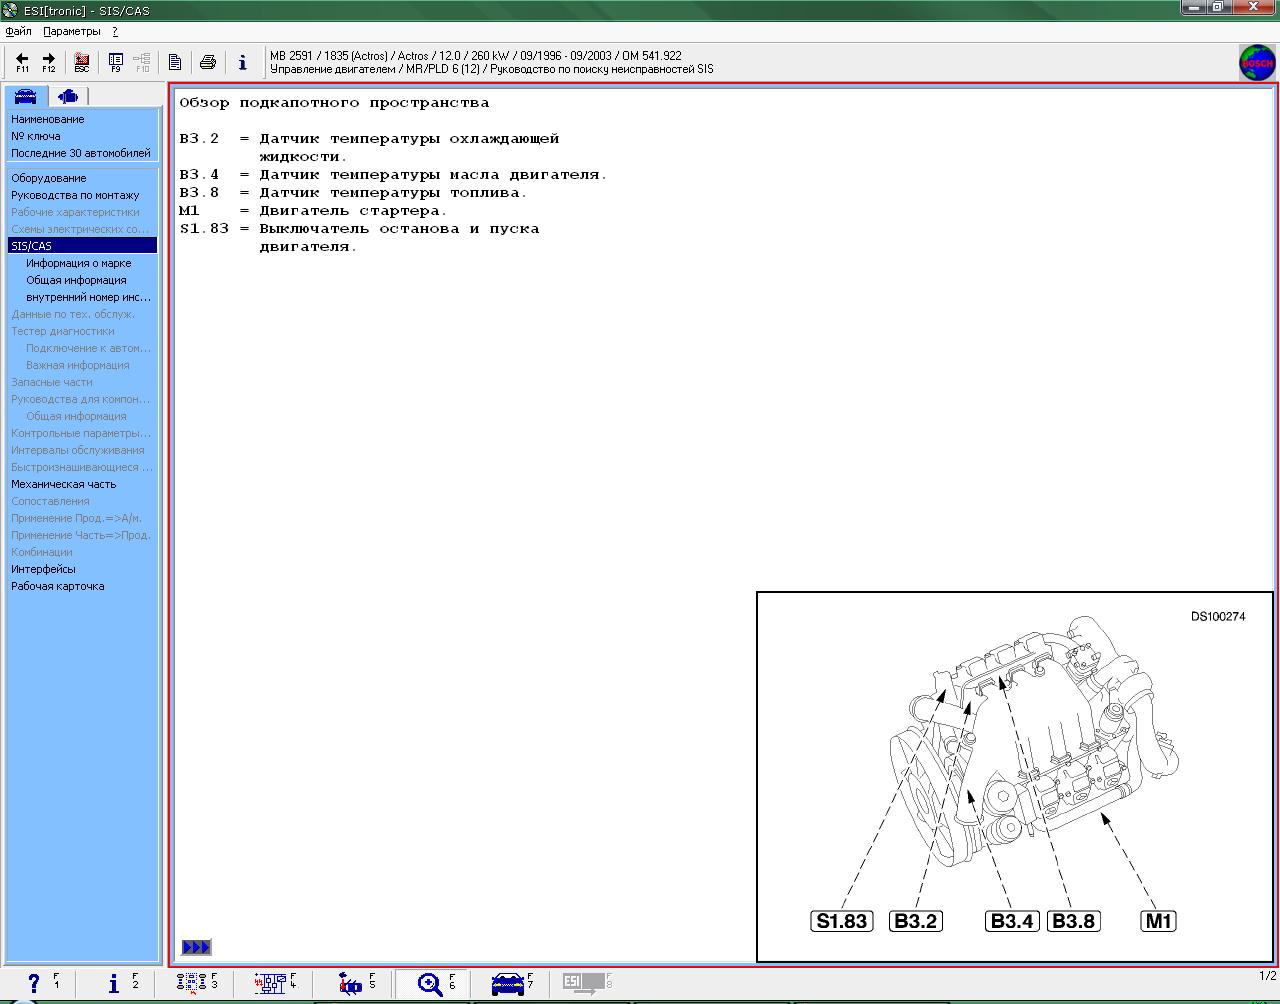
Task: Open 'Последние 30 автомобилей' list
Action: click(x=81, y=153)
